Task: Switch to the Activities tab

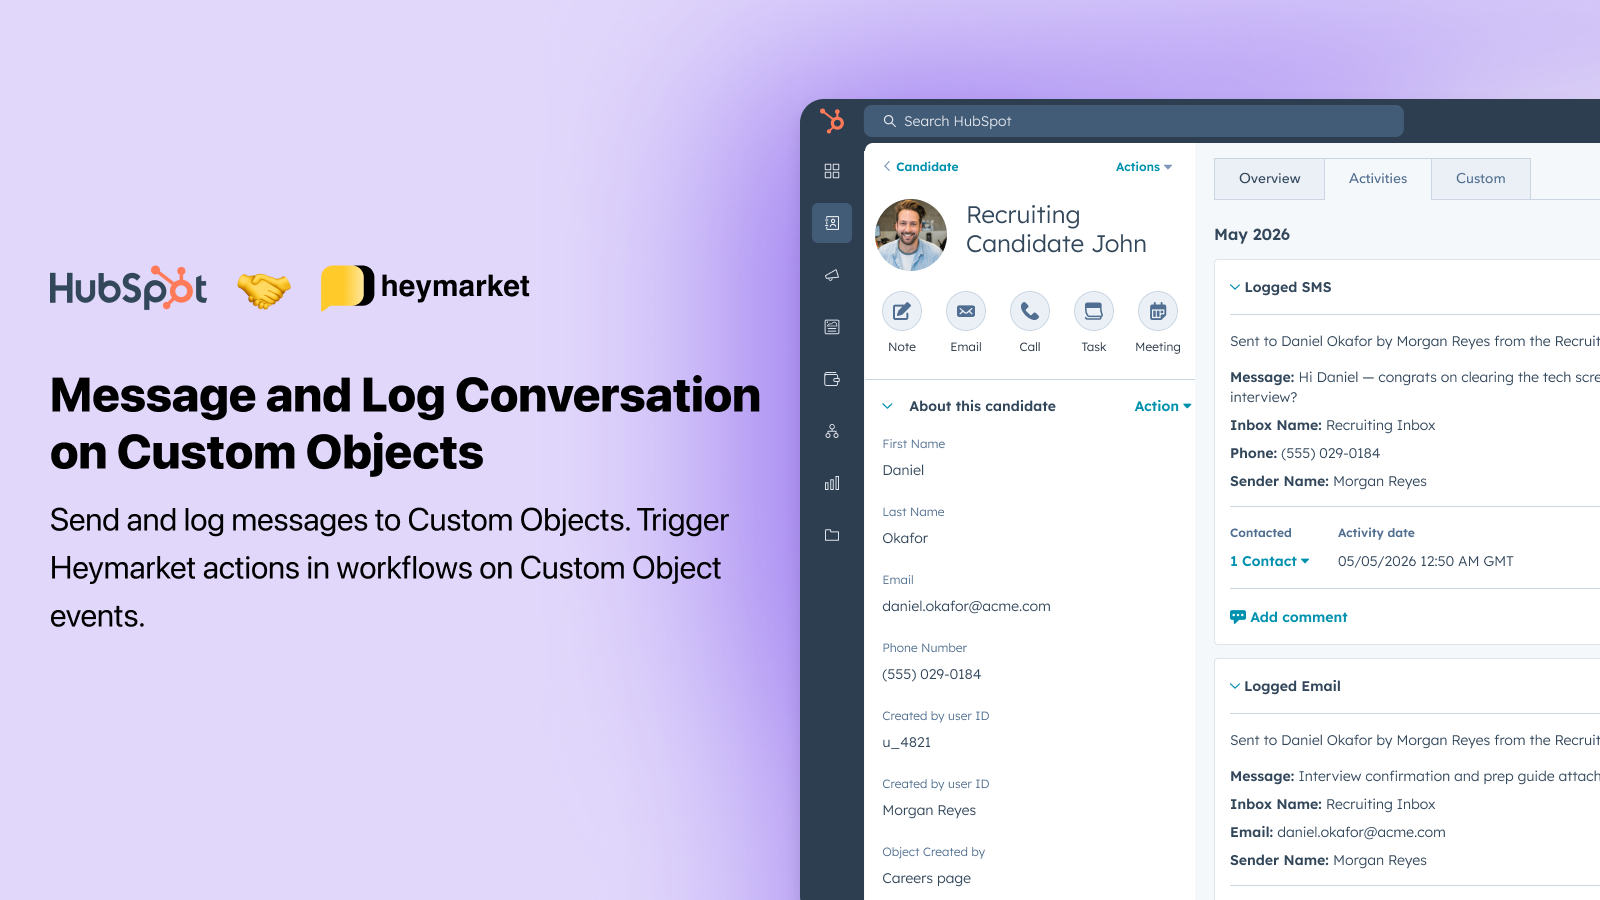Action: [1378, 179]
